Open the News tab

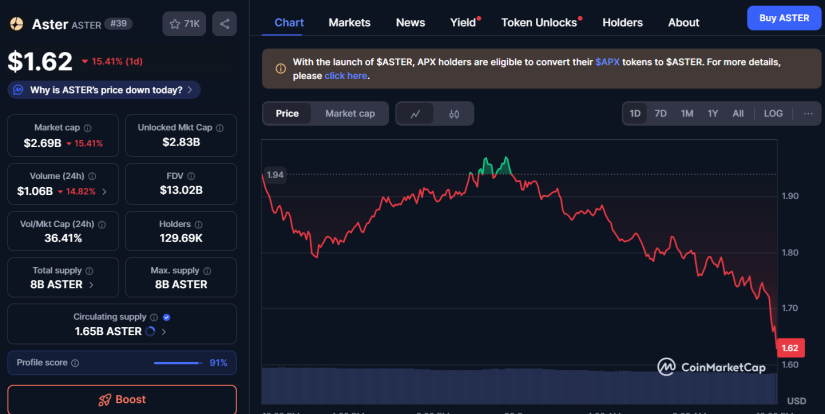[x=410, y=23]
